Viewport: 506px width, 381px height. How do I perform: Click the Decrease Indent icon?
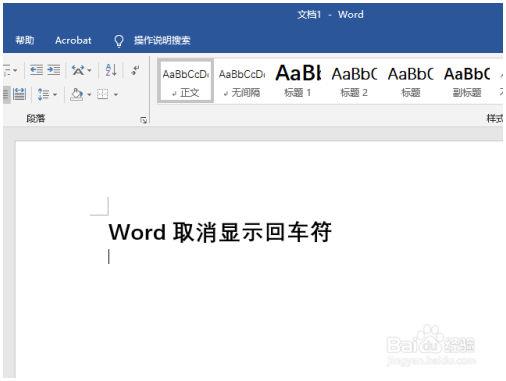36,70
